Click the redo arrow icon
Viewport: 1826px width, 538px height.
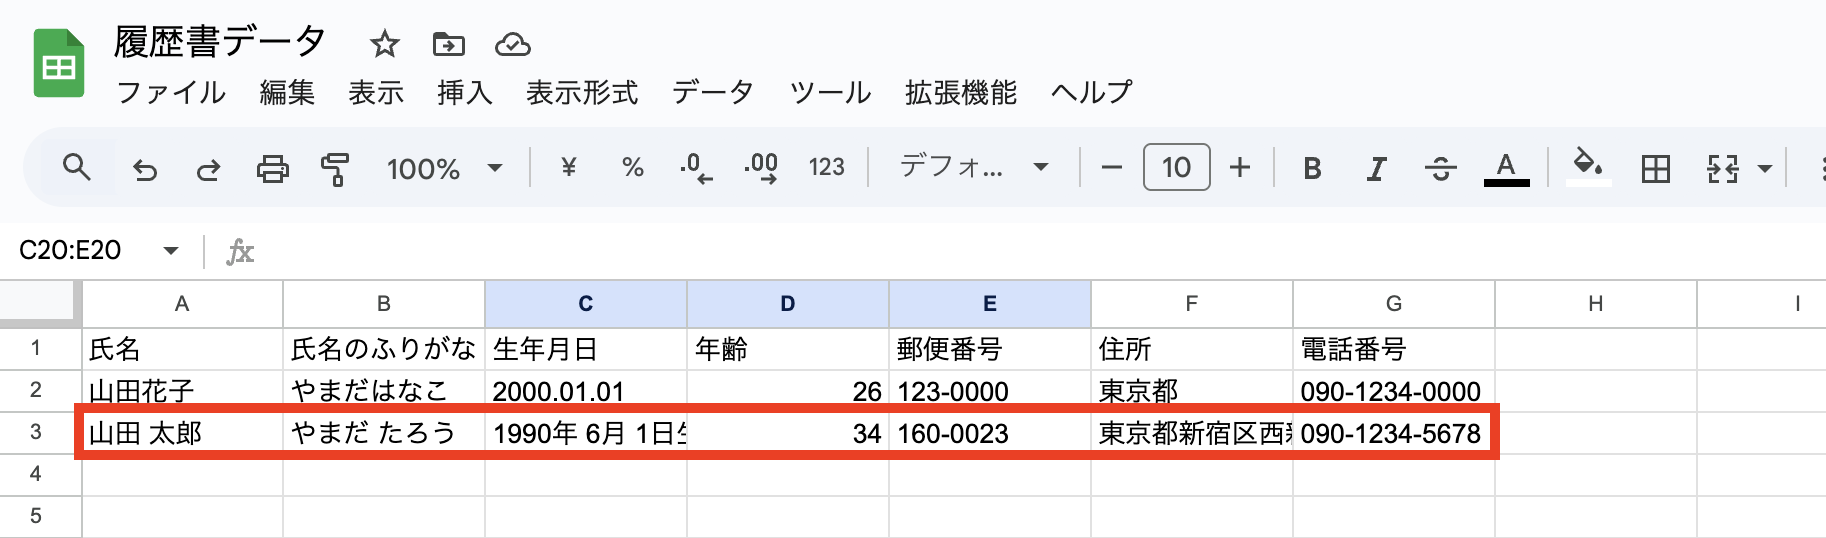click(x=208, y=169)
